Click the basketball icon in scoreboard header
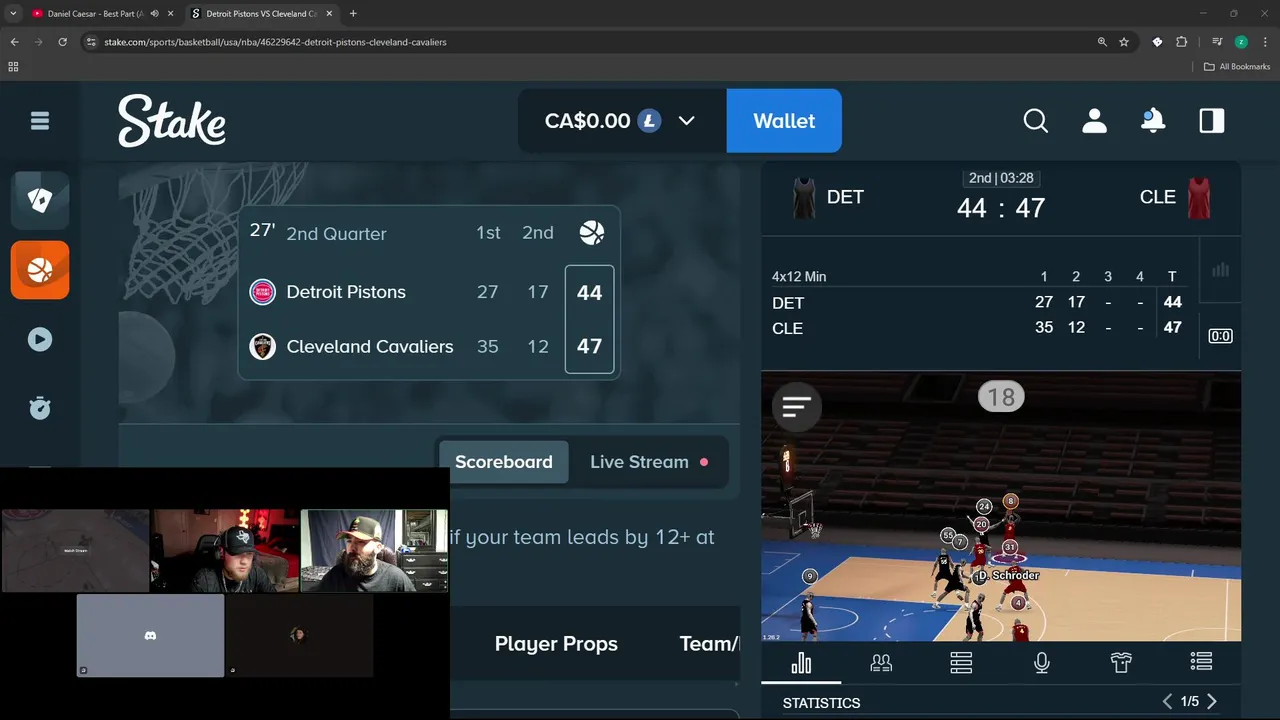Image resolution: width=1280 pixels, height=720 pixels. point(592,233)
